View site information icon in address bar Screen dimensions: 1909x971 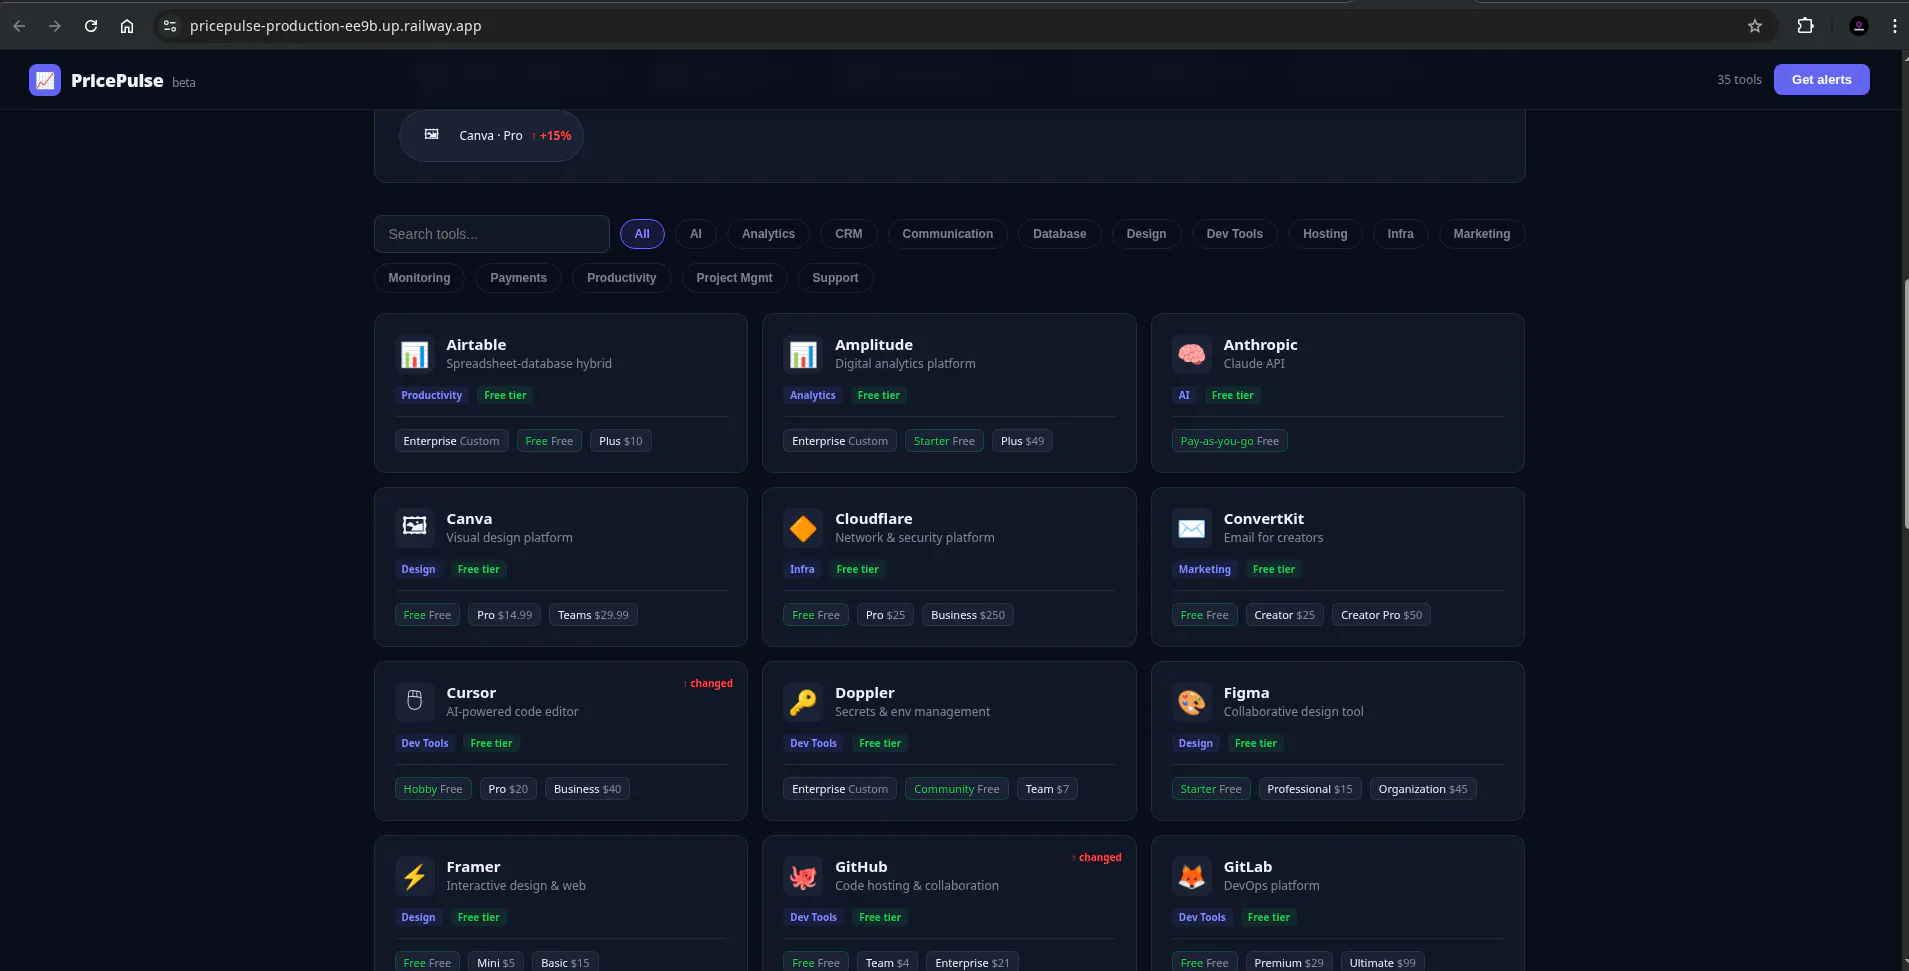[x=170, y=26]
